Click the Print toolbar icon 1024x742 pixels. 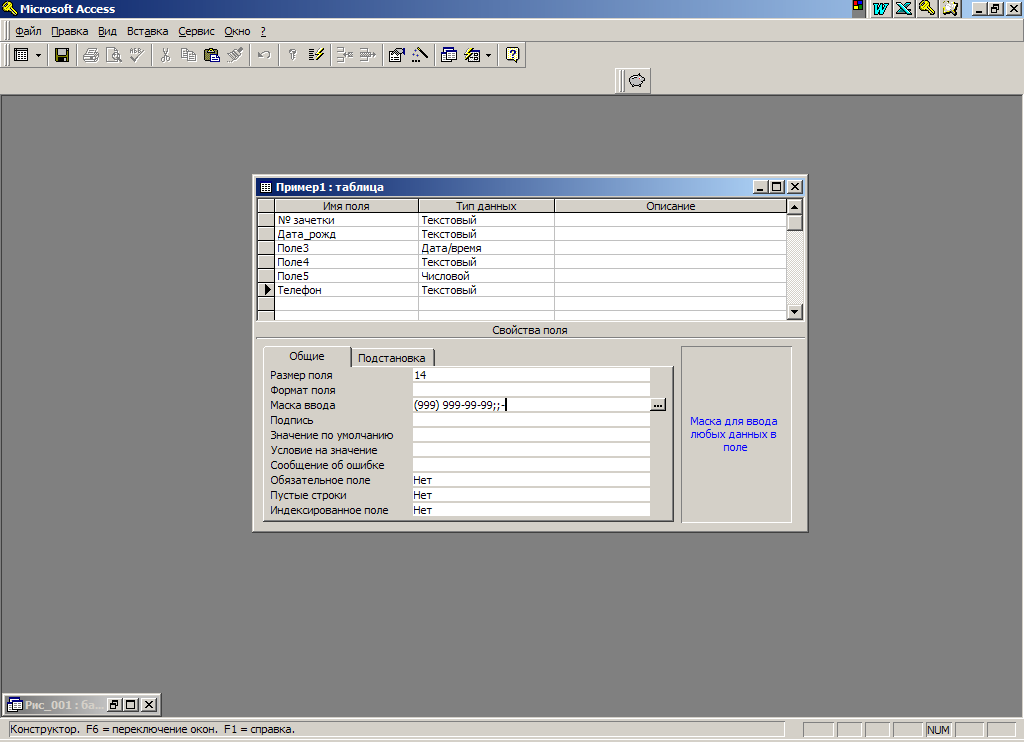(x=91, y=56)
